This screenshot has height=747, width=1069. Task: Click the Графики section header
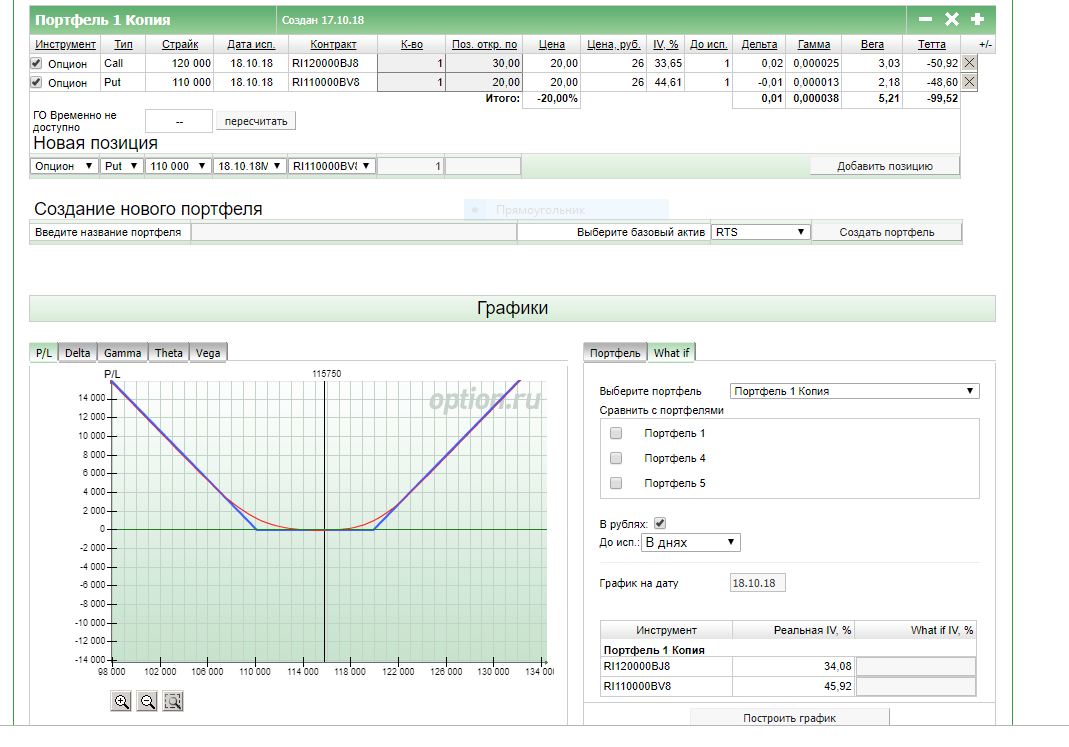[x=512, y=308]
